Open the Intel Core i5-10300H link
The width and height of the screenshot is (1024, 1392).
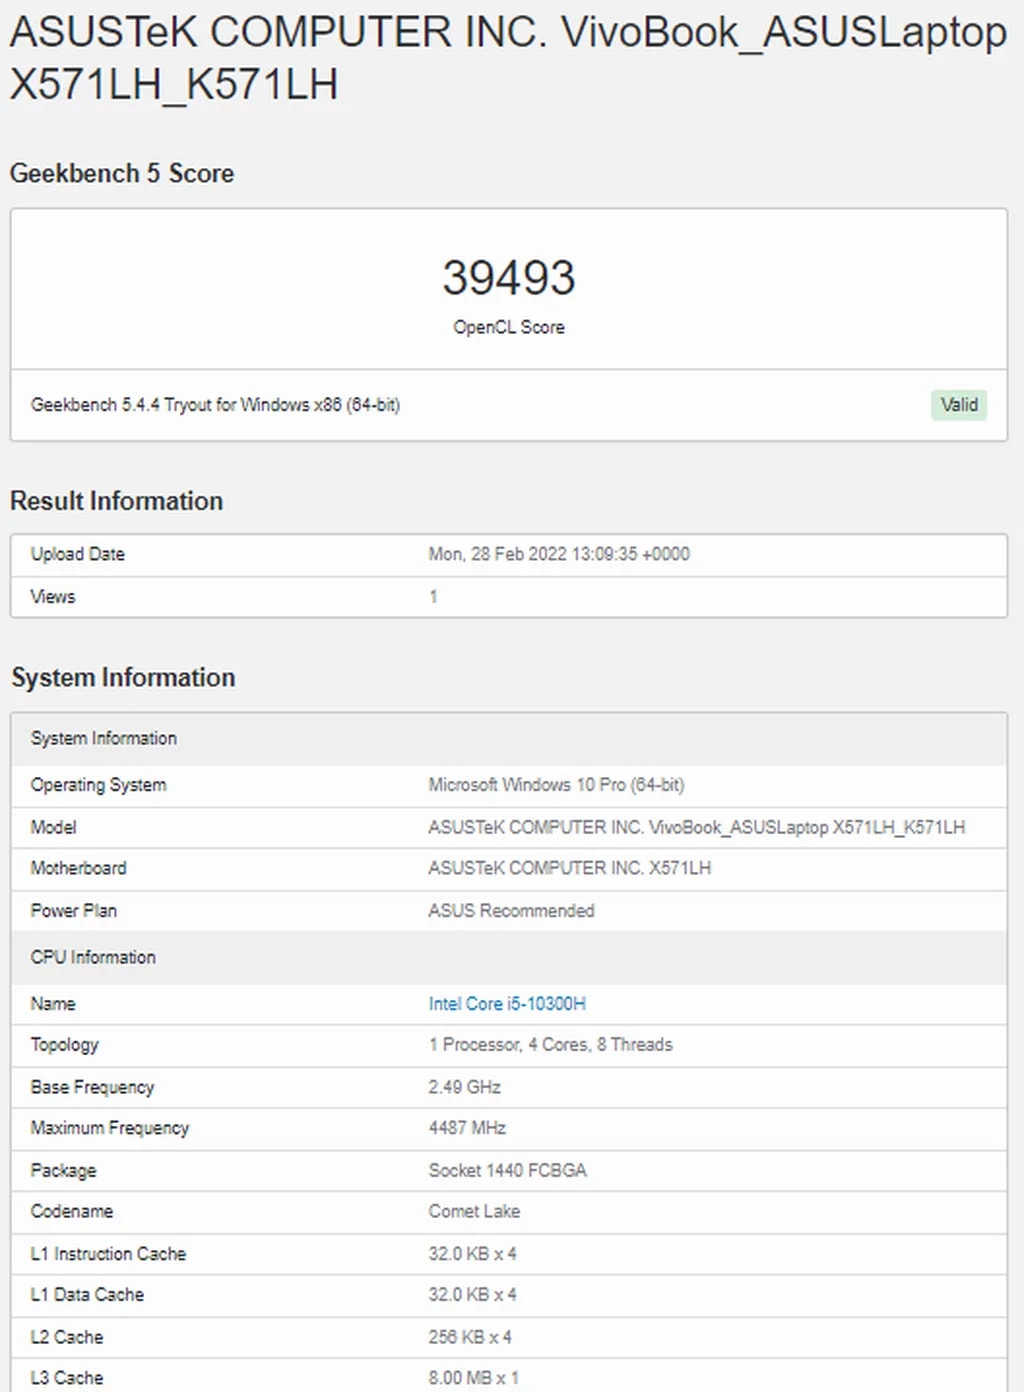click(507, 1003)
